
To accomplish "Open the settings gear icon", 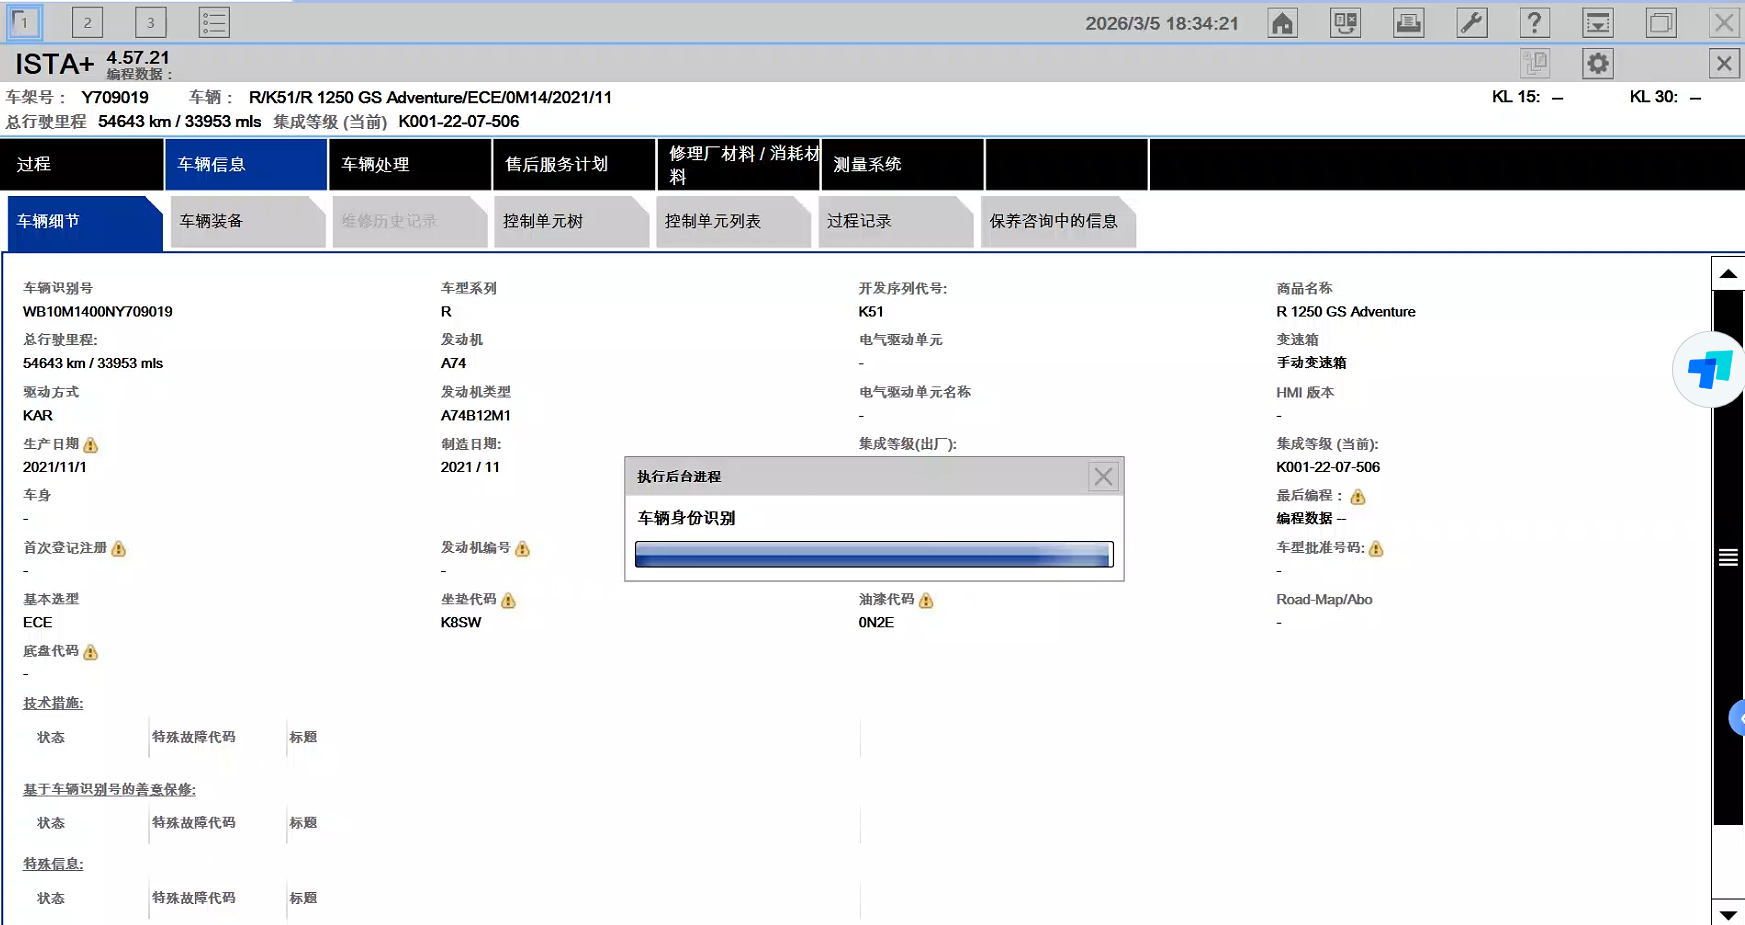I will [x=1597, y=64].
